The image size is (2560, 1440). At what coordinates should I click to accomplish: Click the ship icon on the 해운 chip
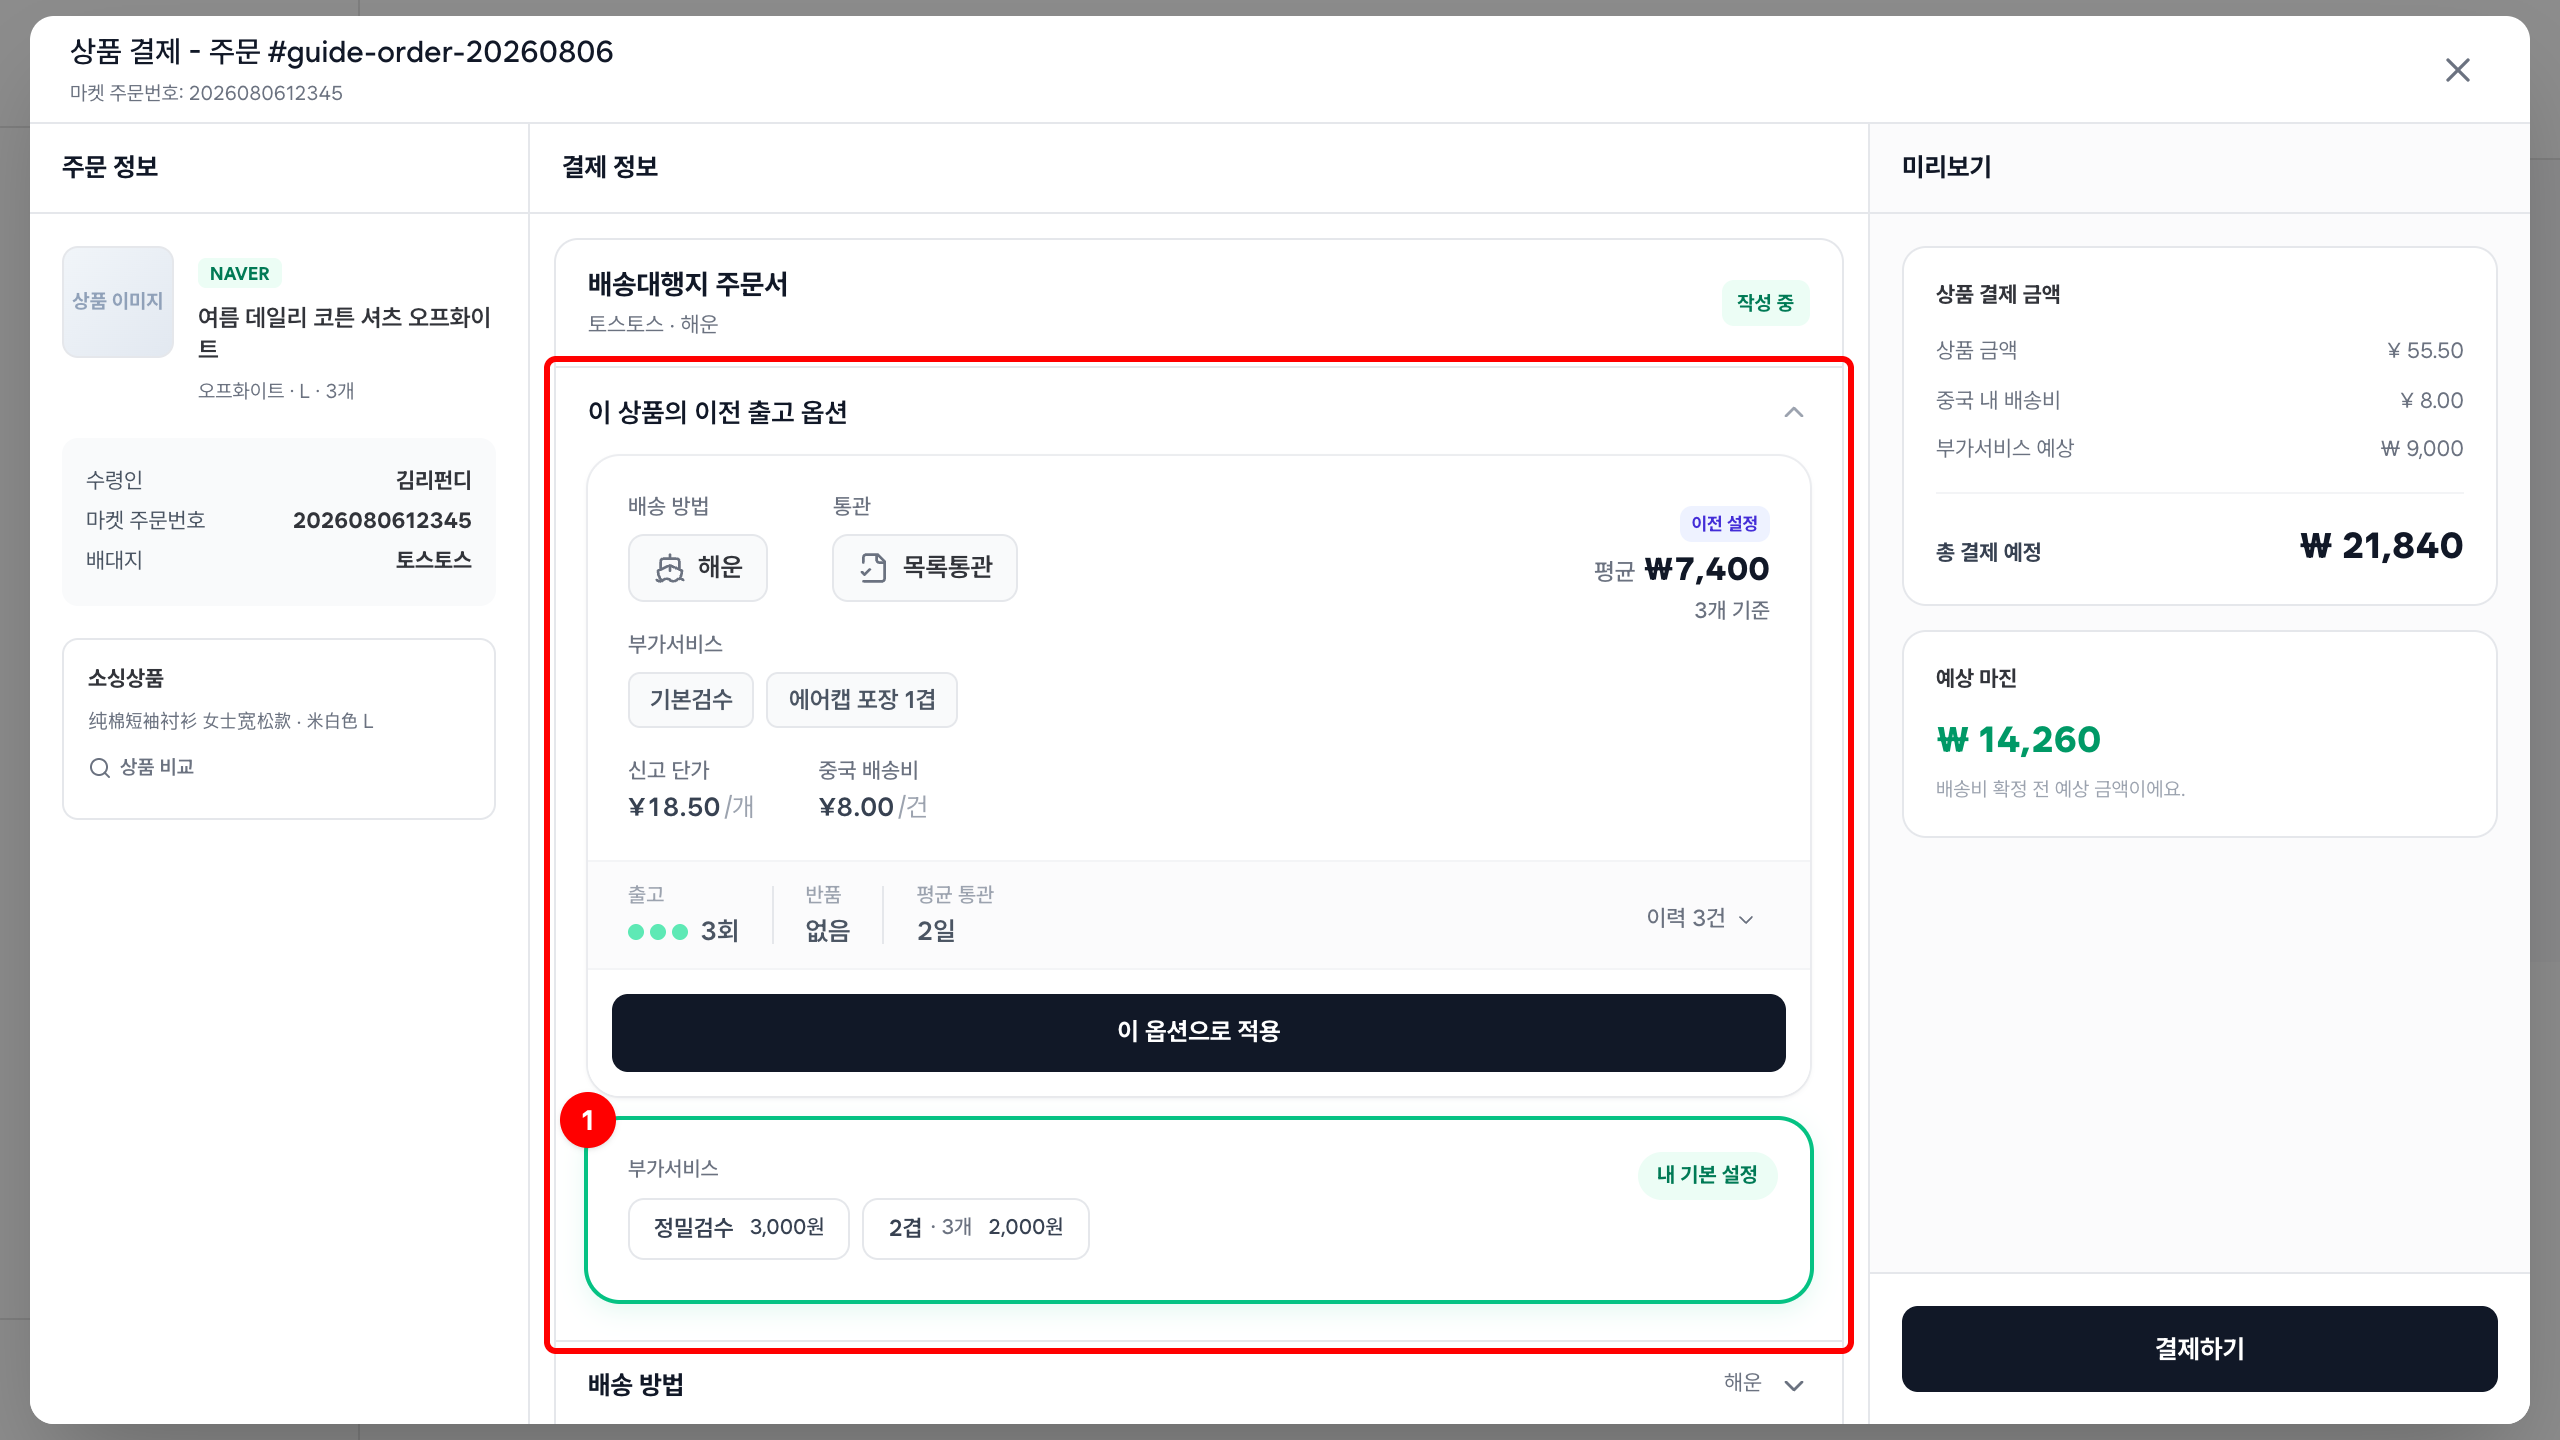tap(669, 568)
